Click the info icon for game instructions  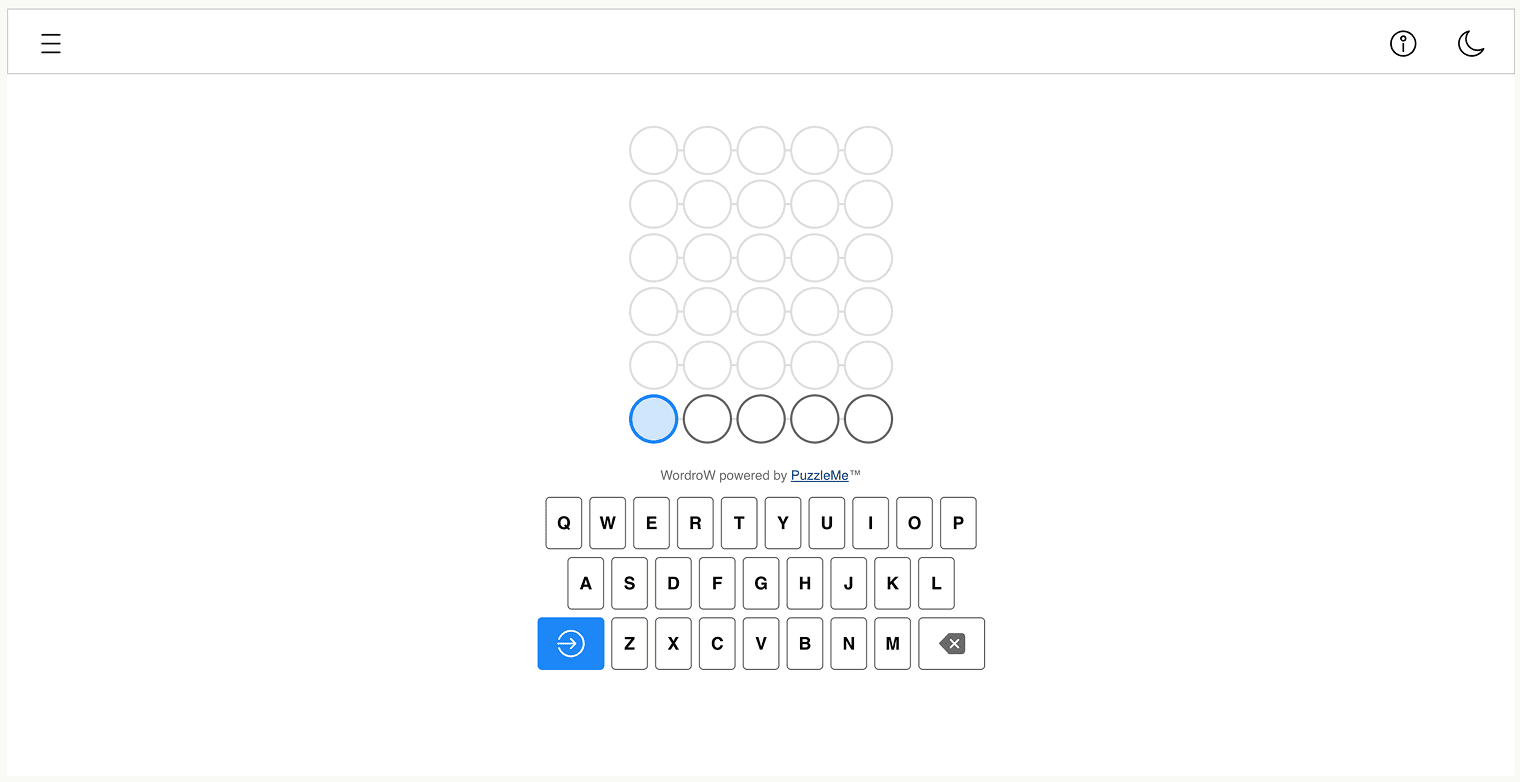[1403, 44]
